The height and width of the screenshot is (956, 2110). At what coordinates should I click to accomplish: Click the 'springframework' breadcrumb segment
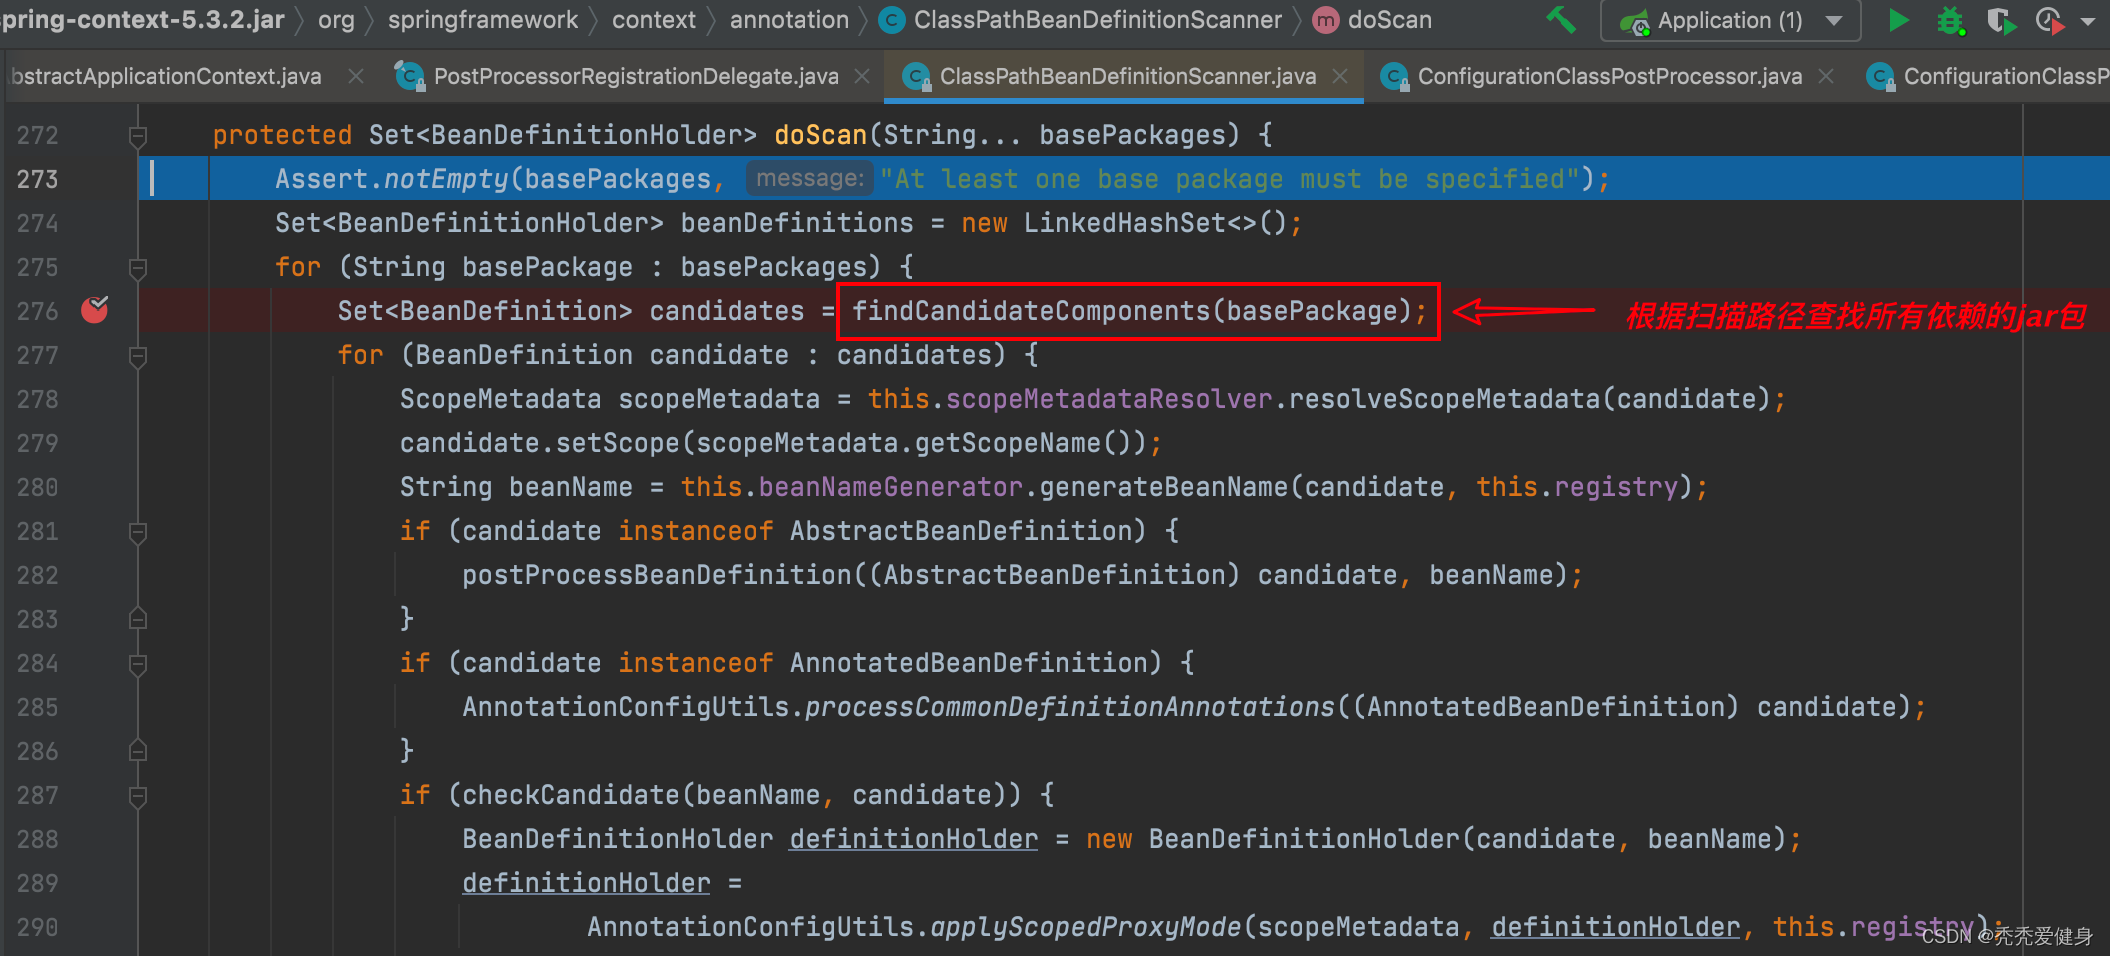[x=483, y=20]
